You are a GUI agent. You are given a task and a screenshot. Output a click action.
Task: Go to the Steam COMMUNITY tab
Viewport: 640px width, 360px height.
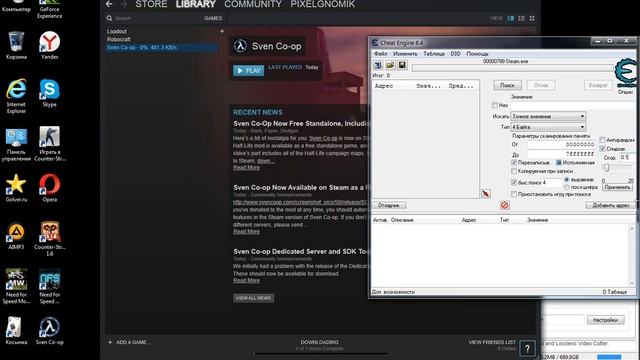[x=253, y=4]
